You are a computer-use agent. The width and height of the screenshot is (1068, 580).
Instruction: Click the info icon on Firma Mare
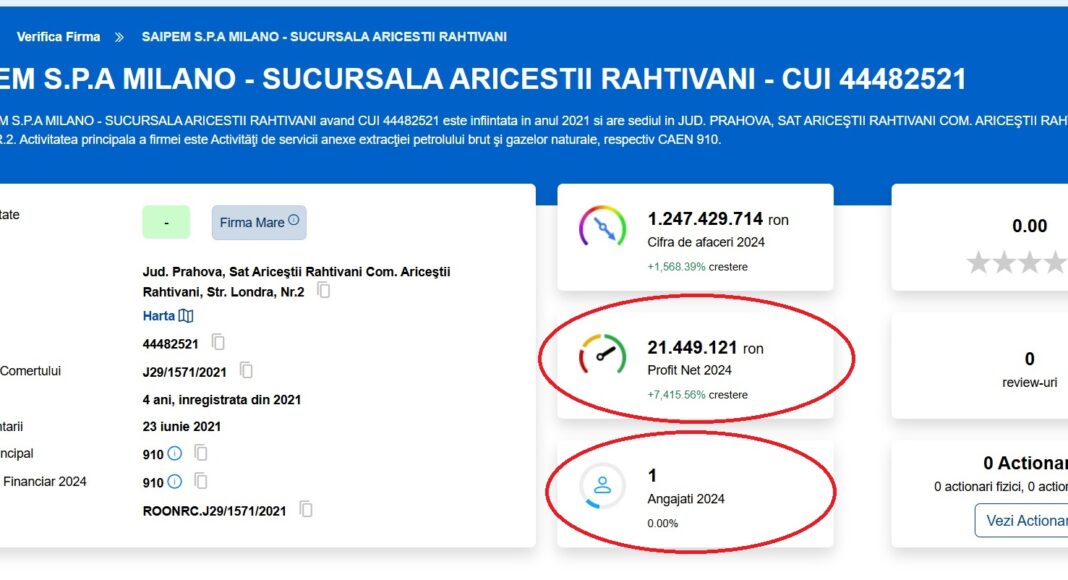(294, 220)
